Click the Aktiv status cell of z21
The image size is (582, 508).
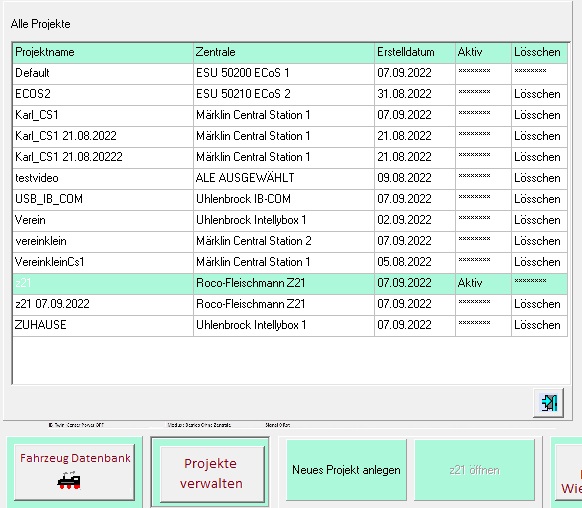pos(483,283)
